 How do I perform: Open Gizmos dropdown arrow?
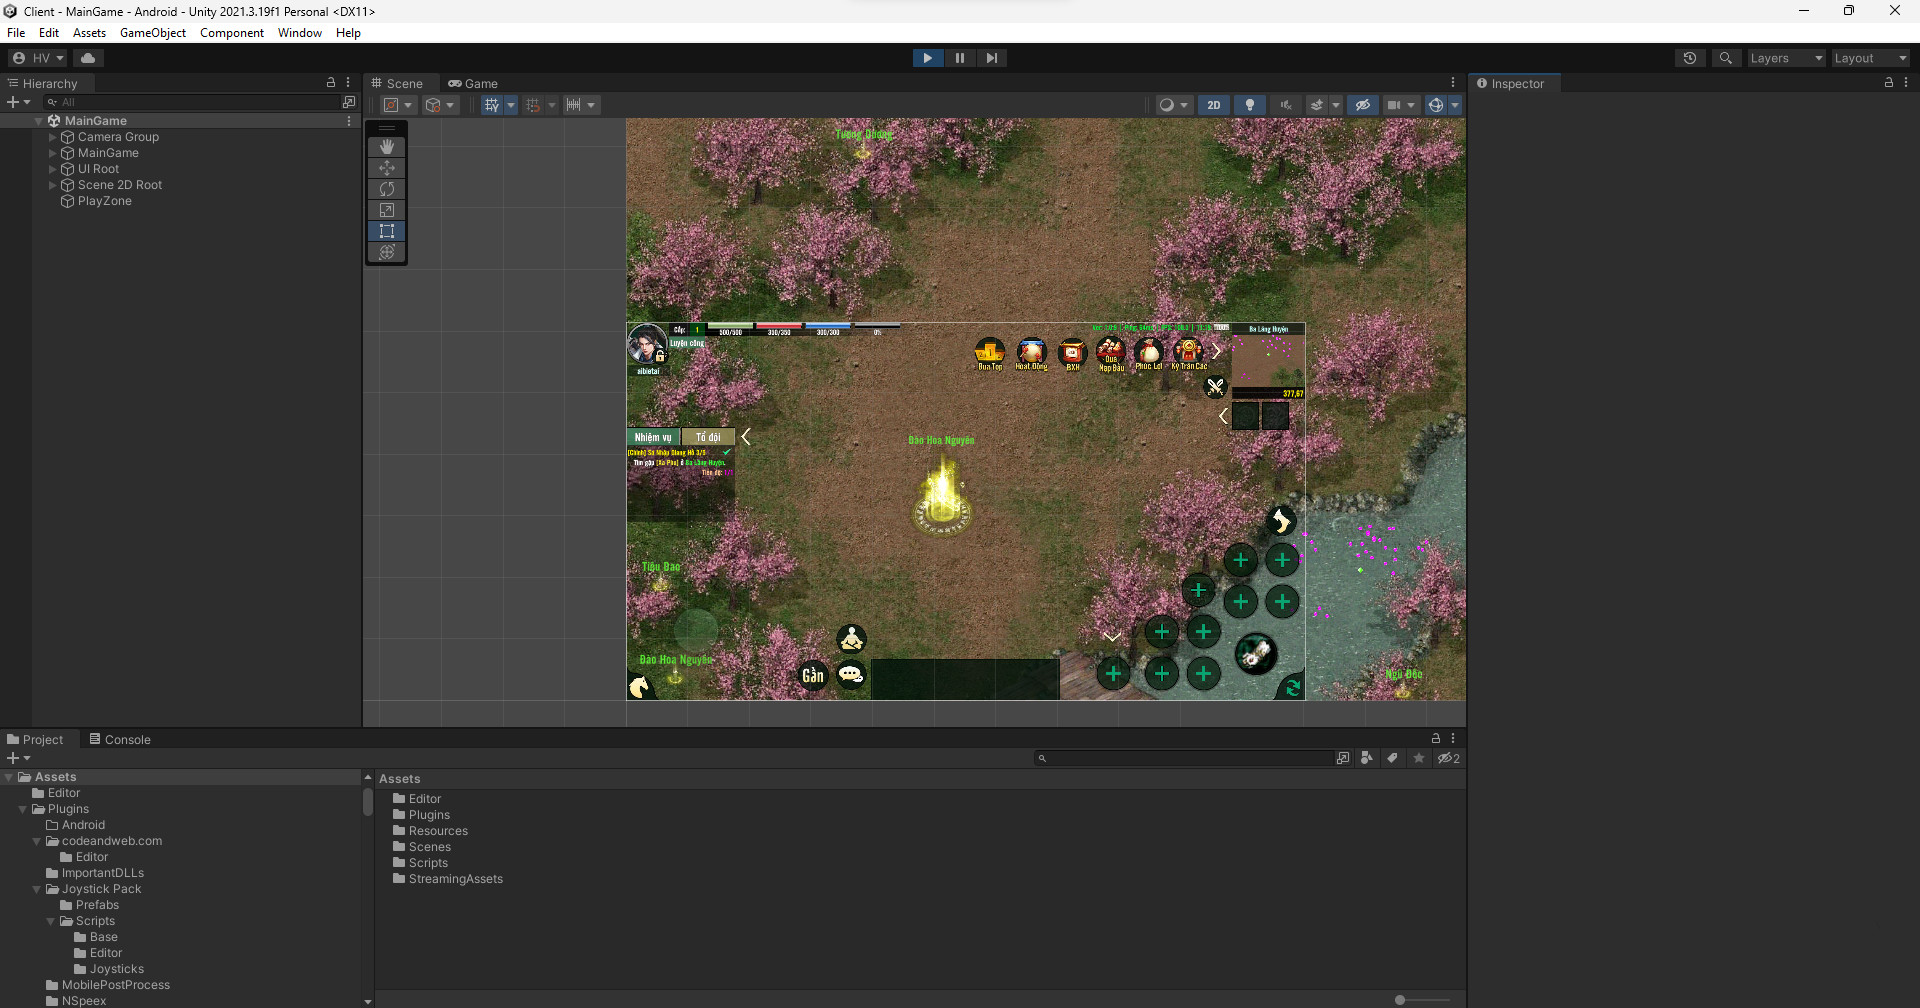click(x=1455, y=105)
